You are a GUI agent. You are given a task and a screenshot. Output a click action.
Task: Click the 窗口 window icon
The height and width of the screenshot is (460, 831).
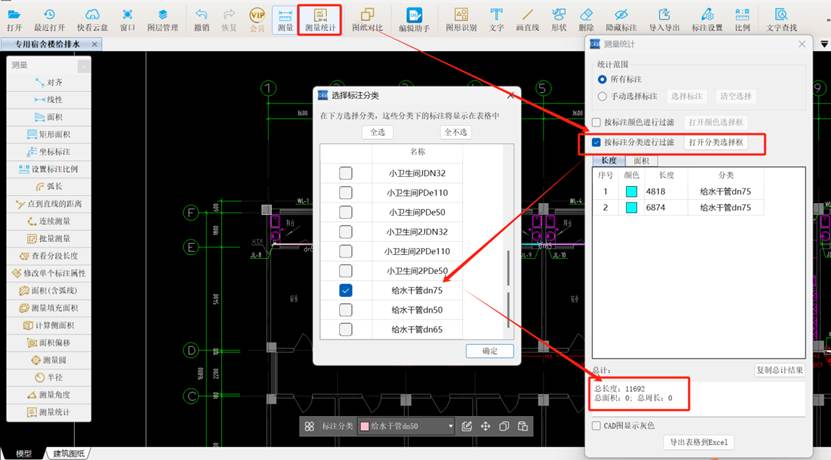pyautogui.click(x=128, y=20)
